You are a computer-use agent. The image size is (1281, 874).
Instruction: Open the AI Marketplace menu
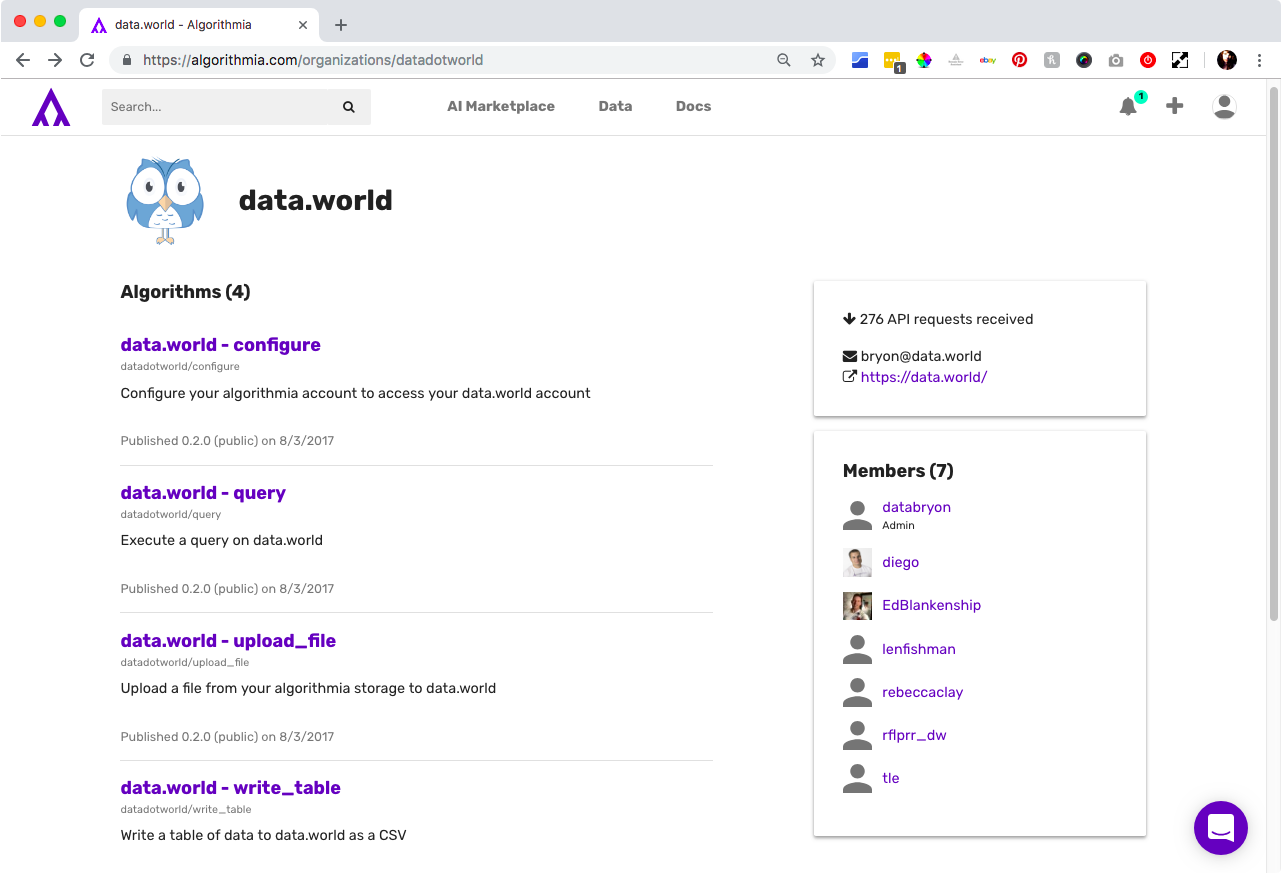501,106
